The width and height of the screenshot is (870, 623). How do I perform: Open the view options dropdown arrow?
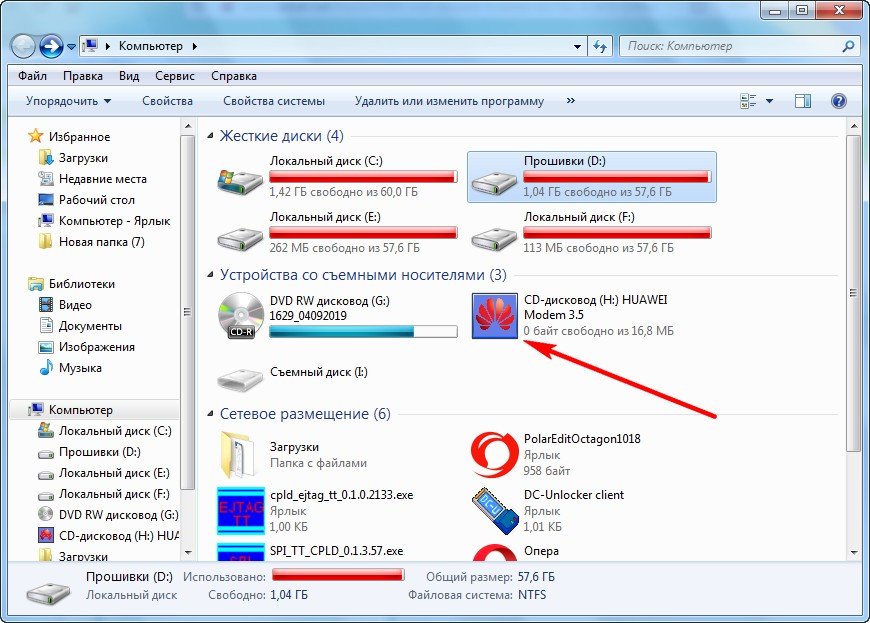pyautogui.click(x=769, y=101)
